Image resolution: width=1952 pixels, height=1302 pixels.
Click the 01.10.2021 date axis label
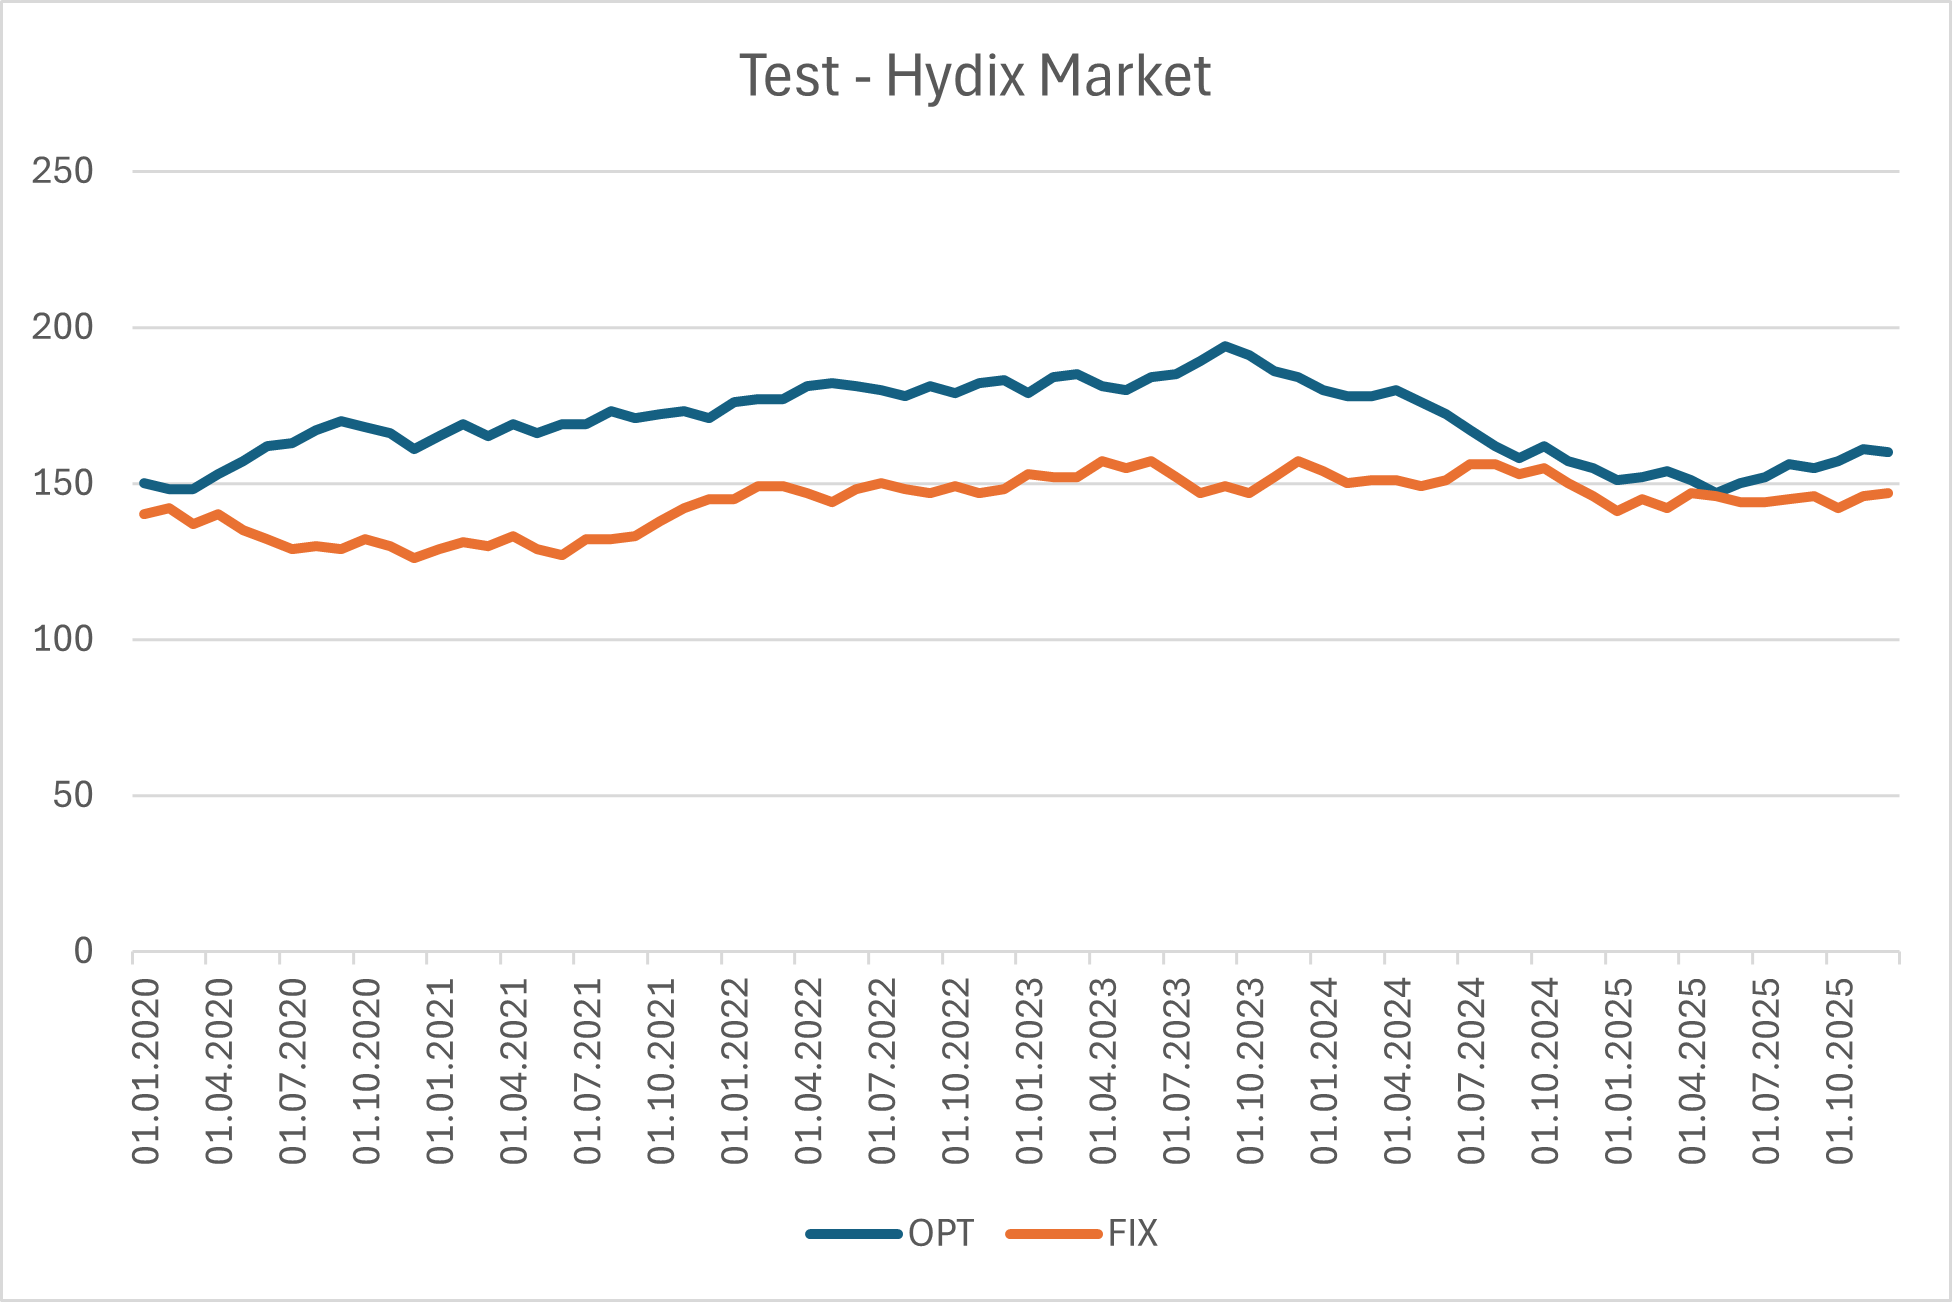(x=662, y=1071)
